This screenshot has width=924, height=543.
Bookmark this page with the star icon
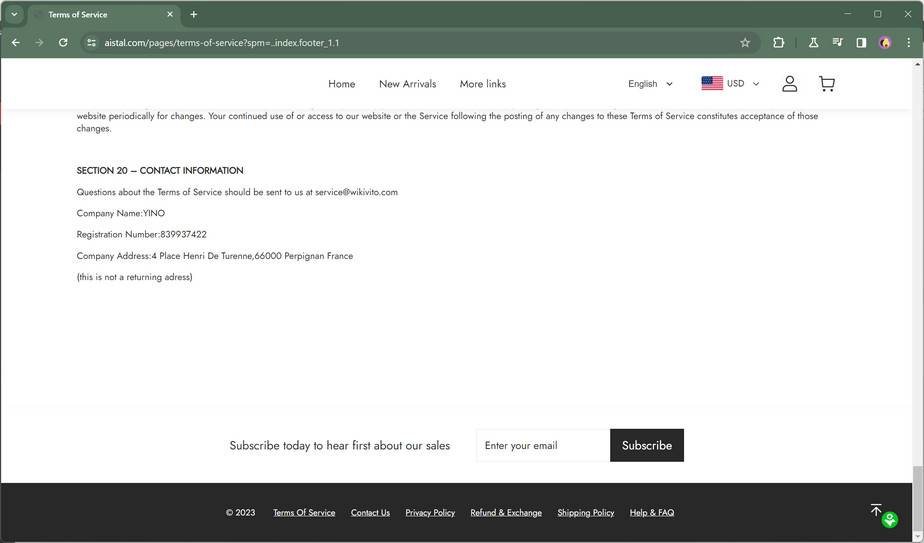click(745, 42)
